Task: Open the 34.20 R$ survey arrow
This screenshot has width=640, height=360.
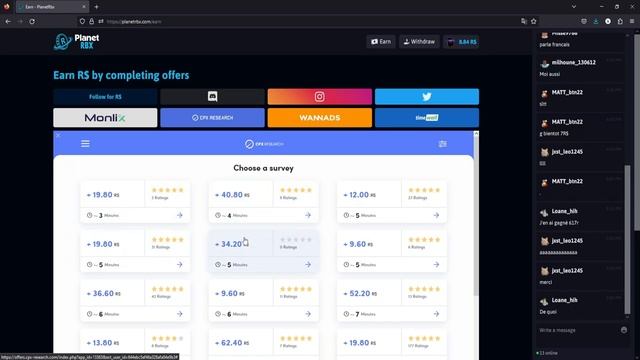Action: pos(308,264)
